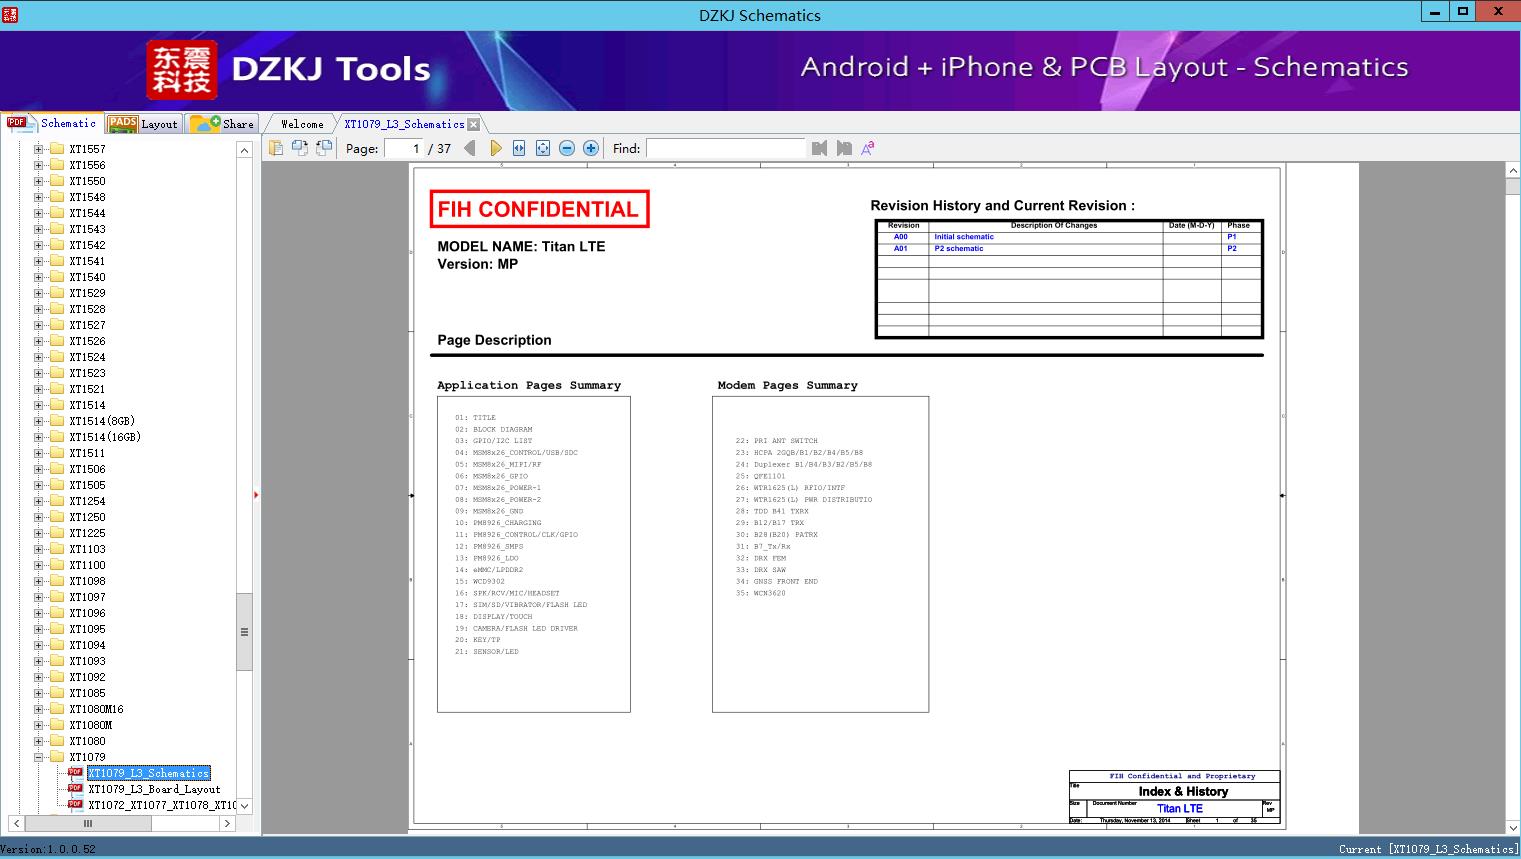Zoom in on the schematic
Image resolution: width=1521 pixels, height=859 pixels.
pos(591,148)
